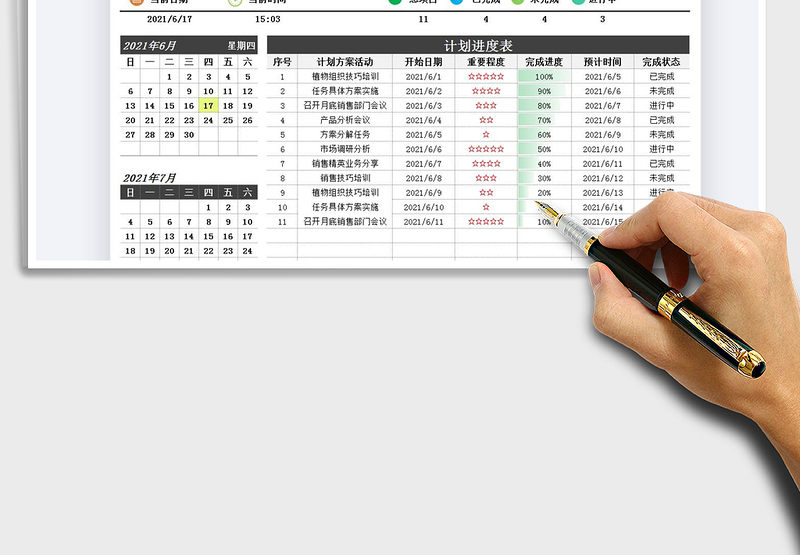This screenshot has height=555, width=800.
Task: Click the 已完成 status in row 1
Action: [661, 77]
